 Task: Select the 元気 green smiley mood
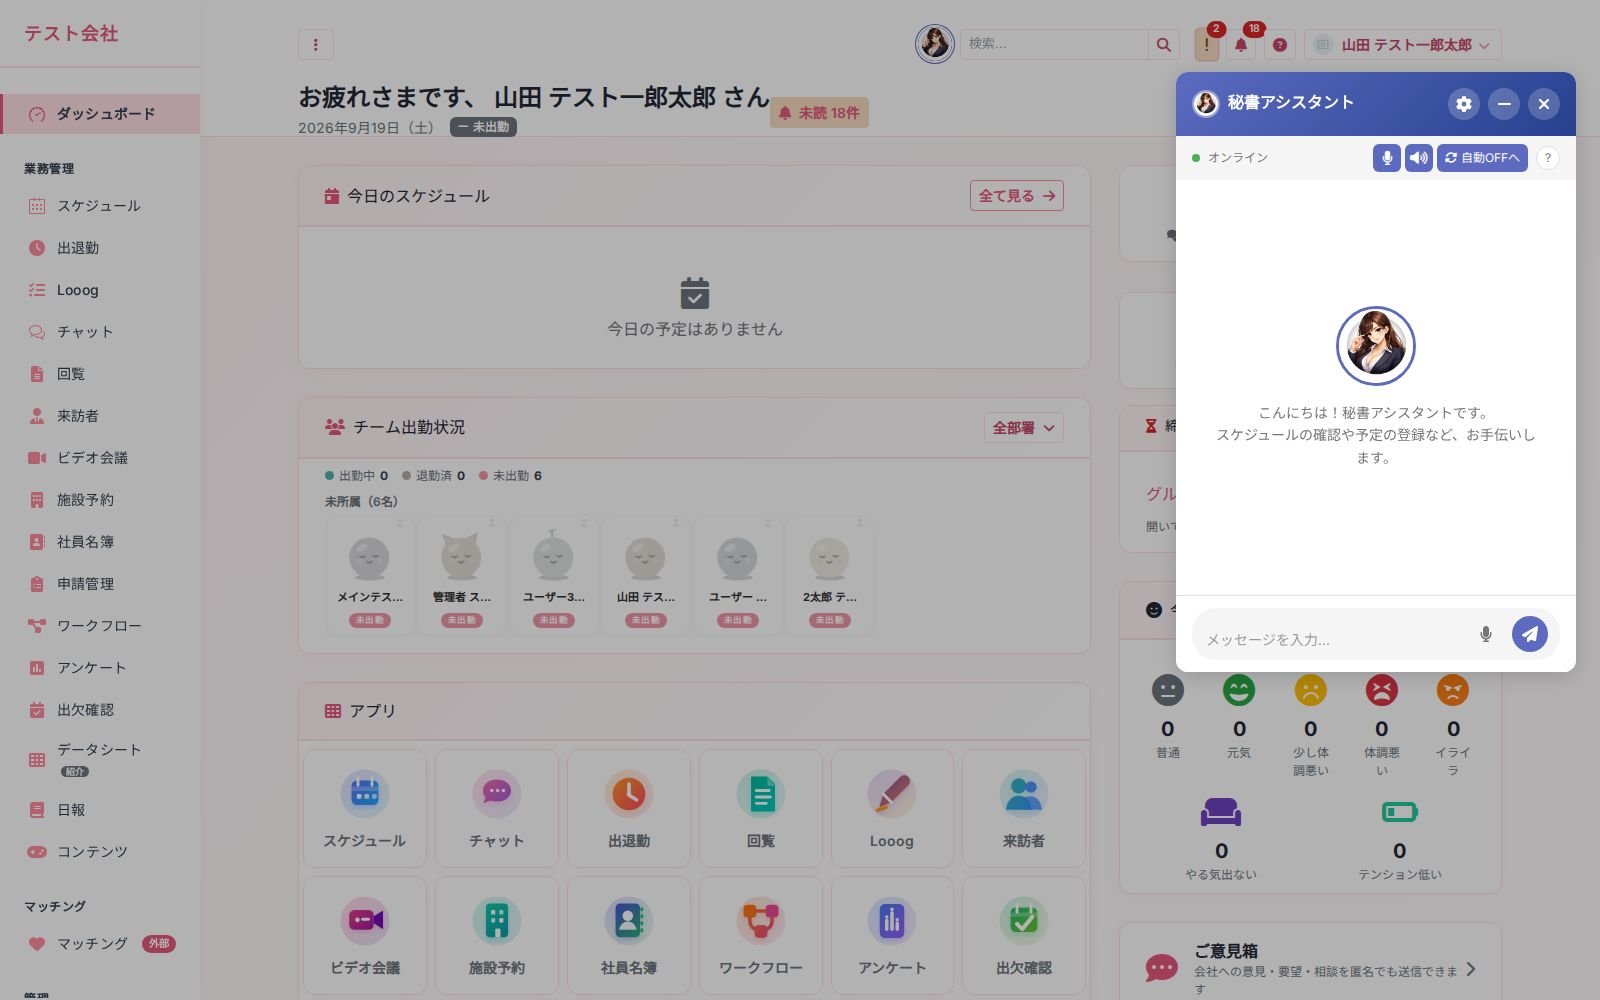1239,690
